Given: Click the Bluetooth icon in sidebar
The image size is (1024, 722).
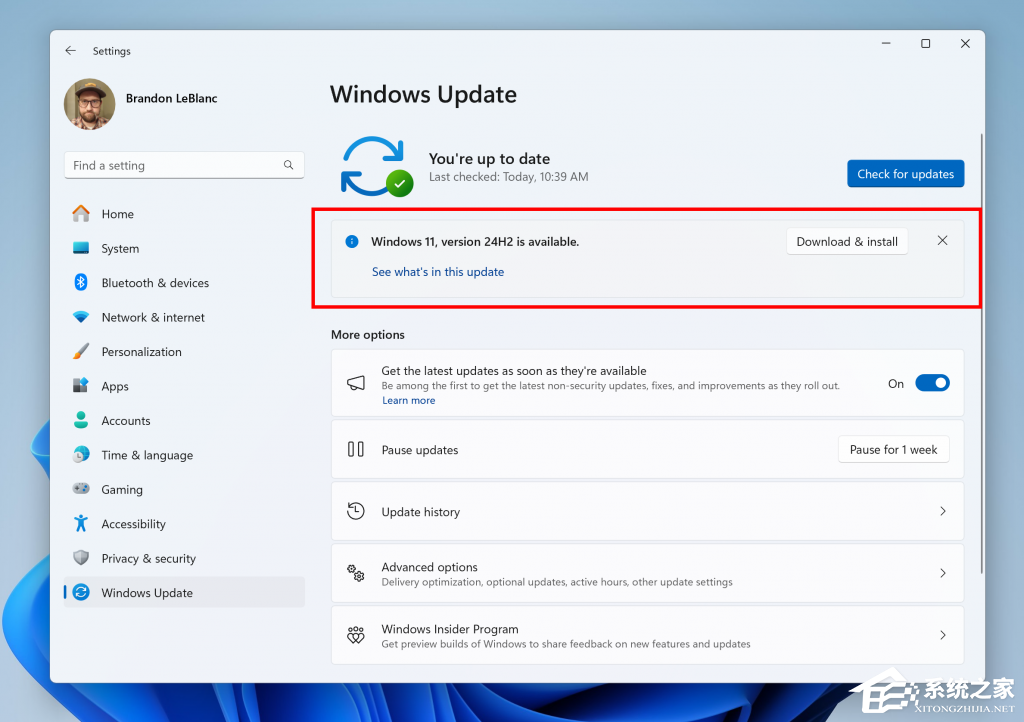Looking at the screenshot, I should (x=81, y=282).
